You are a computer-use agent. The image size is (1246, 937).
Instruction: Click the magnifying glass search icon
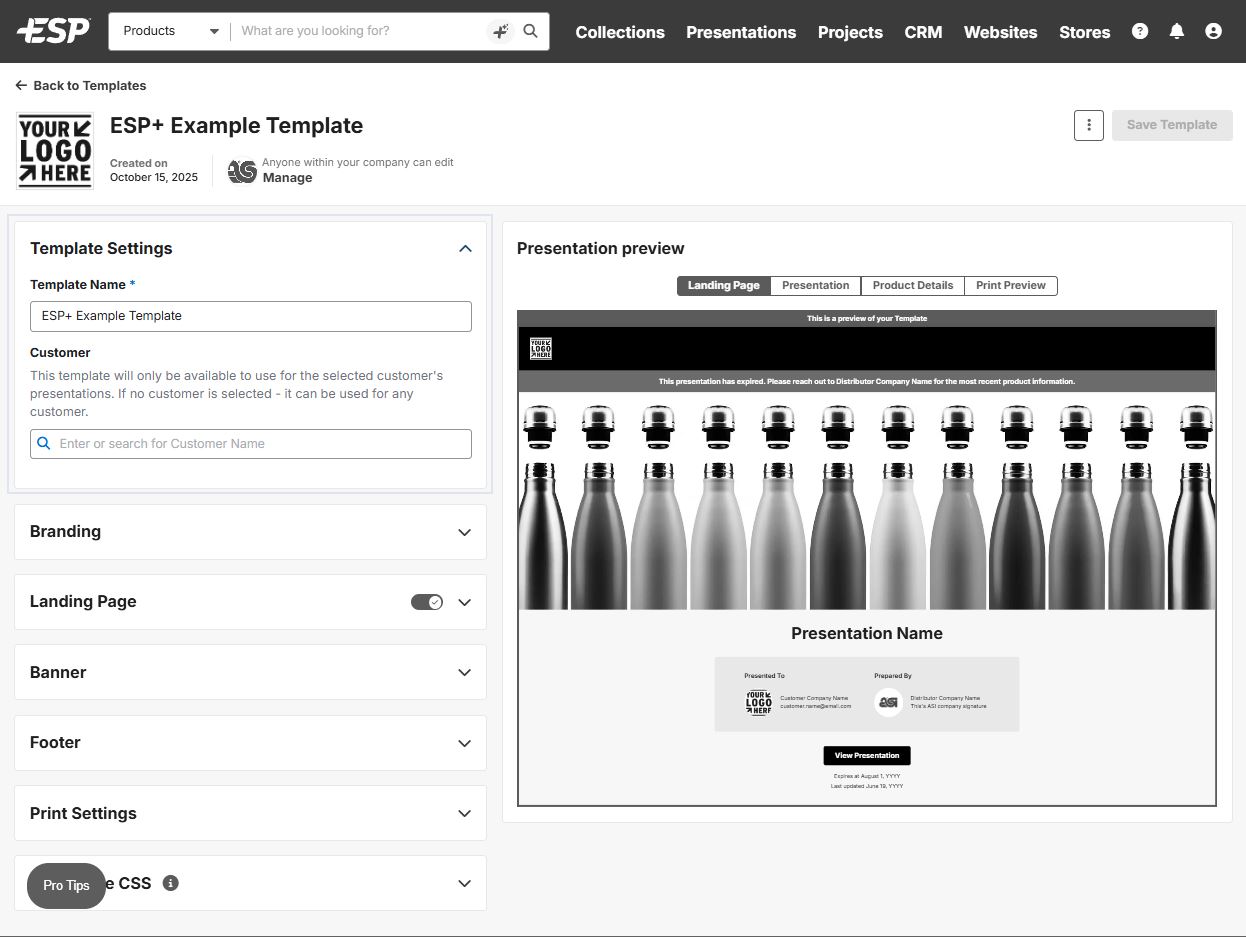(531, 31)
